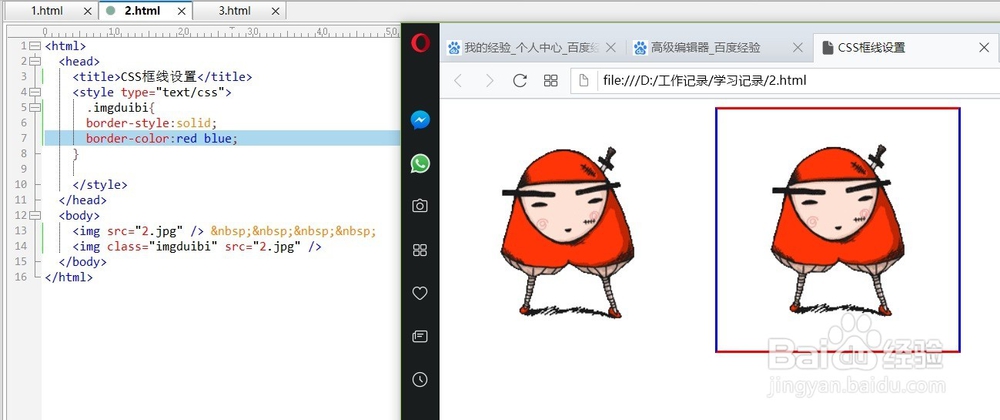Reload the 2.html page
The width and height of the screenshot is (1000, 420).
tap(520, 80)
